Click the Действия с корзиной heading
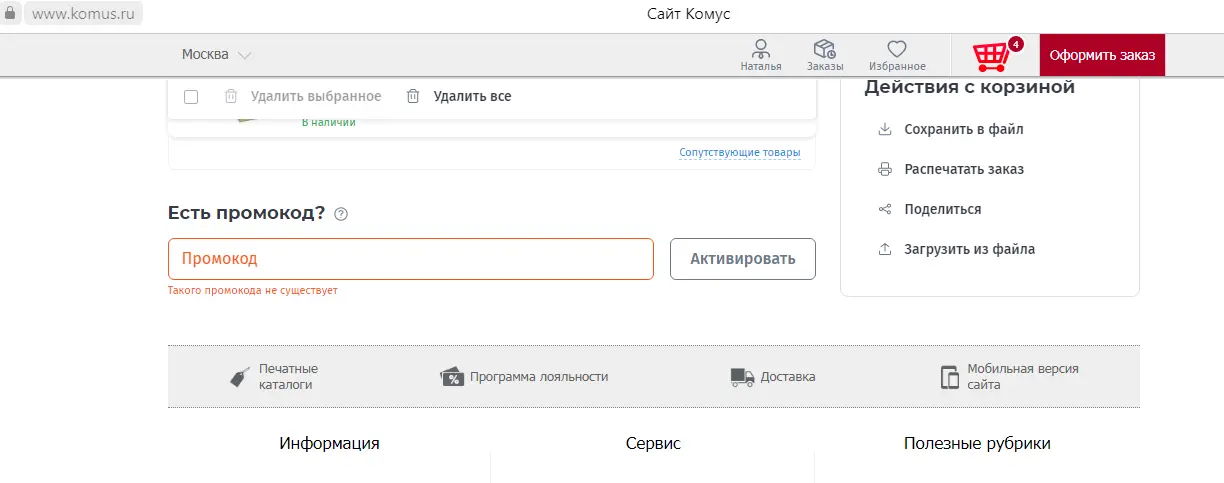Viewport: 1224px width, 483px height. (969, 87)
